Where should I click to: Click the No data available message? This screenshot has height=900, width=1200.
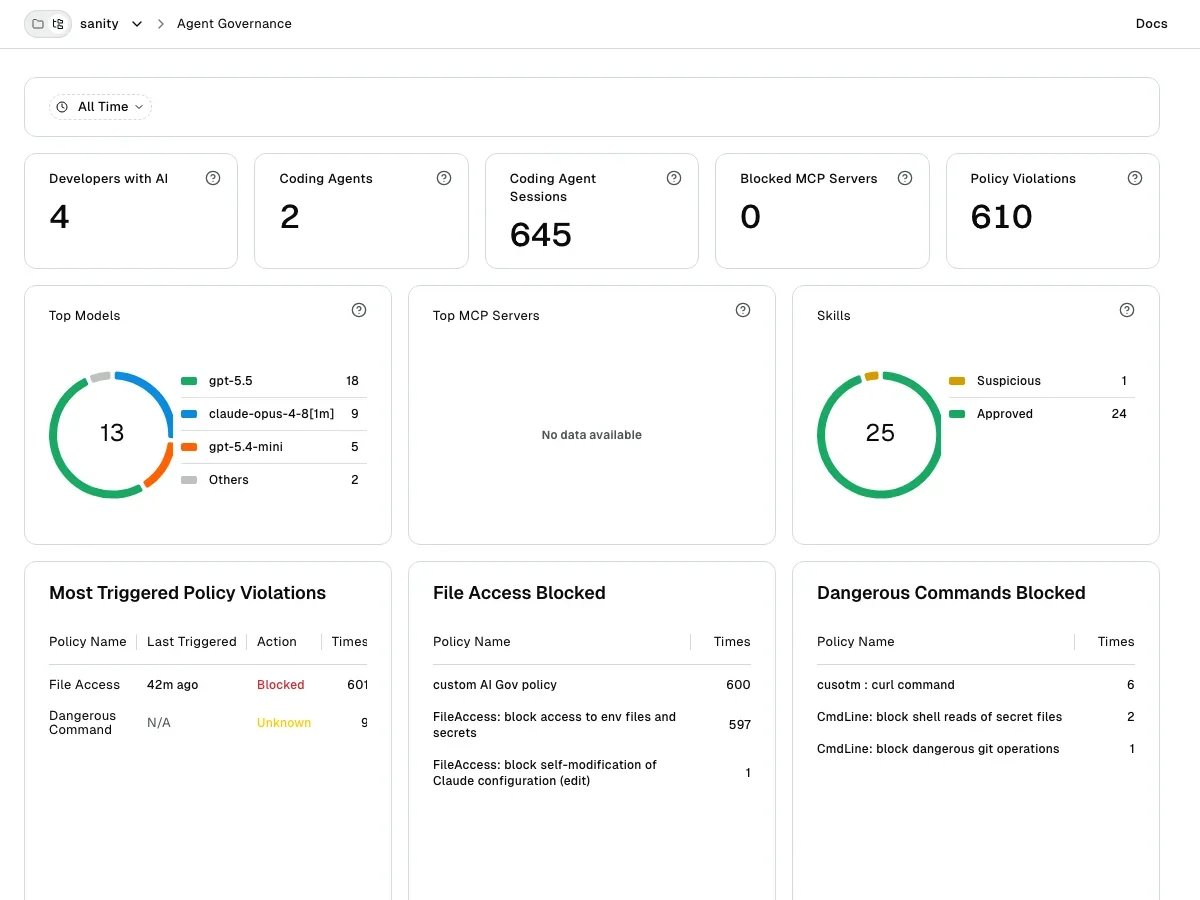pos(592,435)
